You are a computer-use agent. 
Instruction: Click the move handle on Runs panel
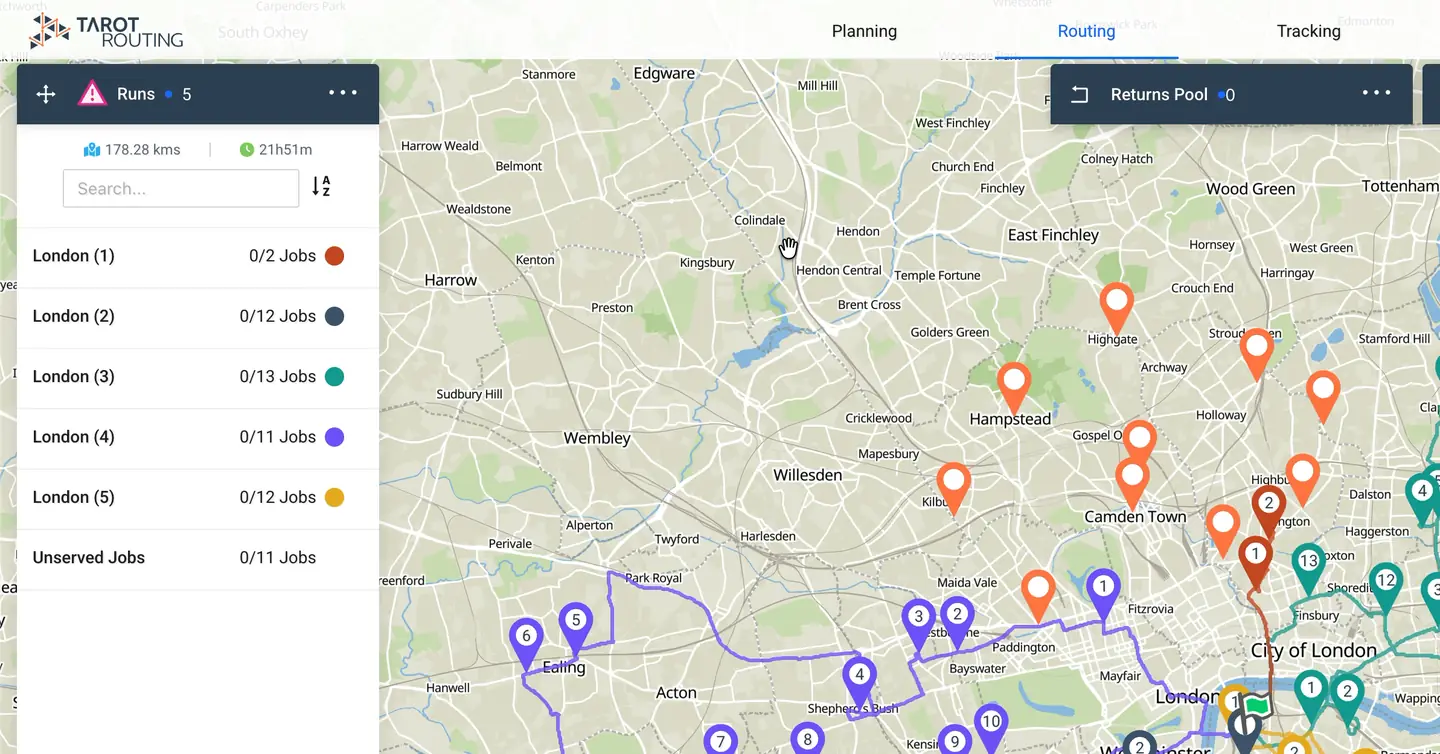(46, 94)
